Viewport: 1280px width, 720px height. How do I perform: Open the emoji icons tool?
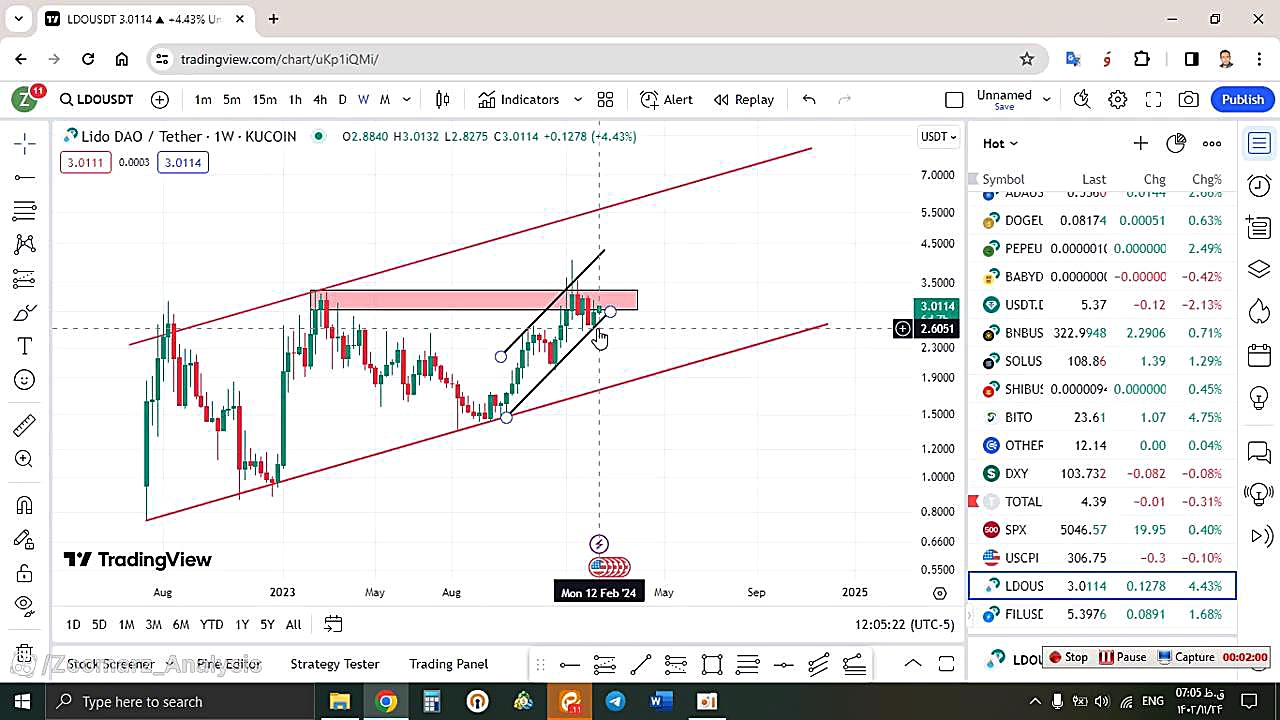(x=25, y=380)
